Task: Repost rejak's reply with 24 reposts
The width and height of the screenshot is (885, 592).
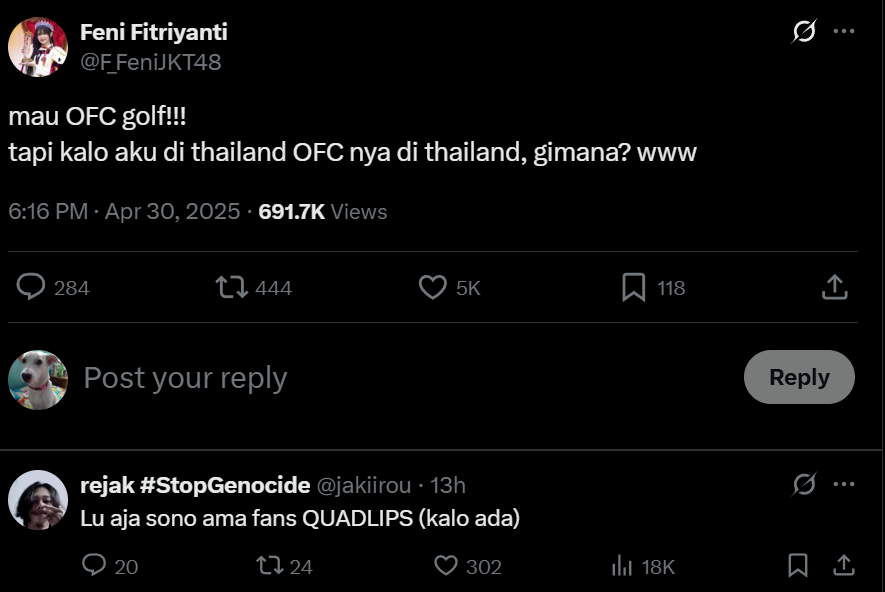Action: 268,566
